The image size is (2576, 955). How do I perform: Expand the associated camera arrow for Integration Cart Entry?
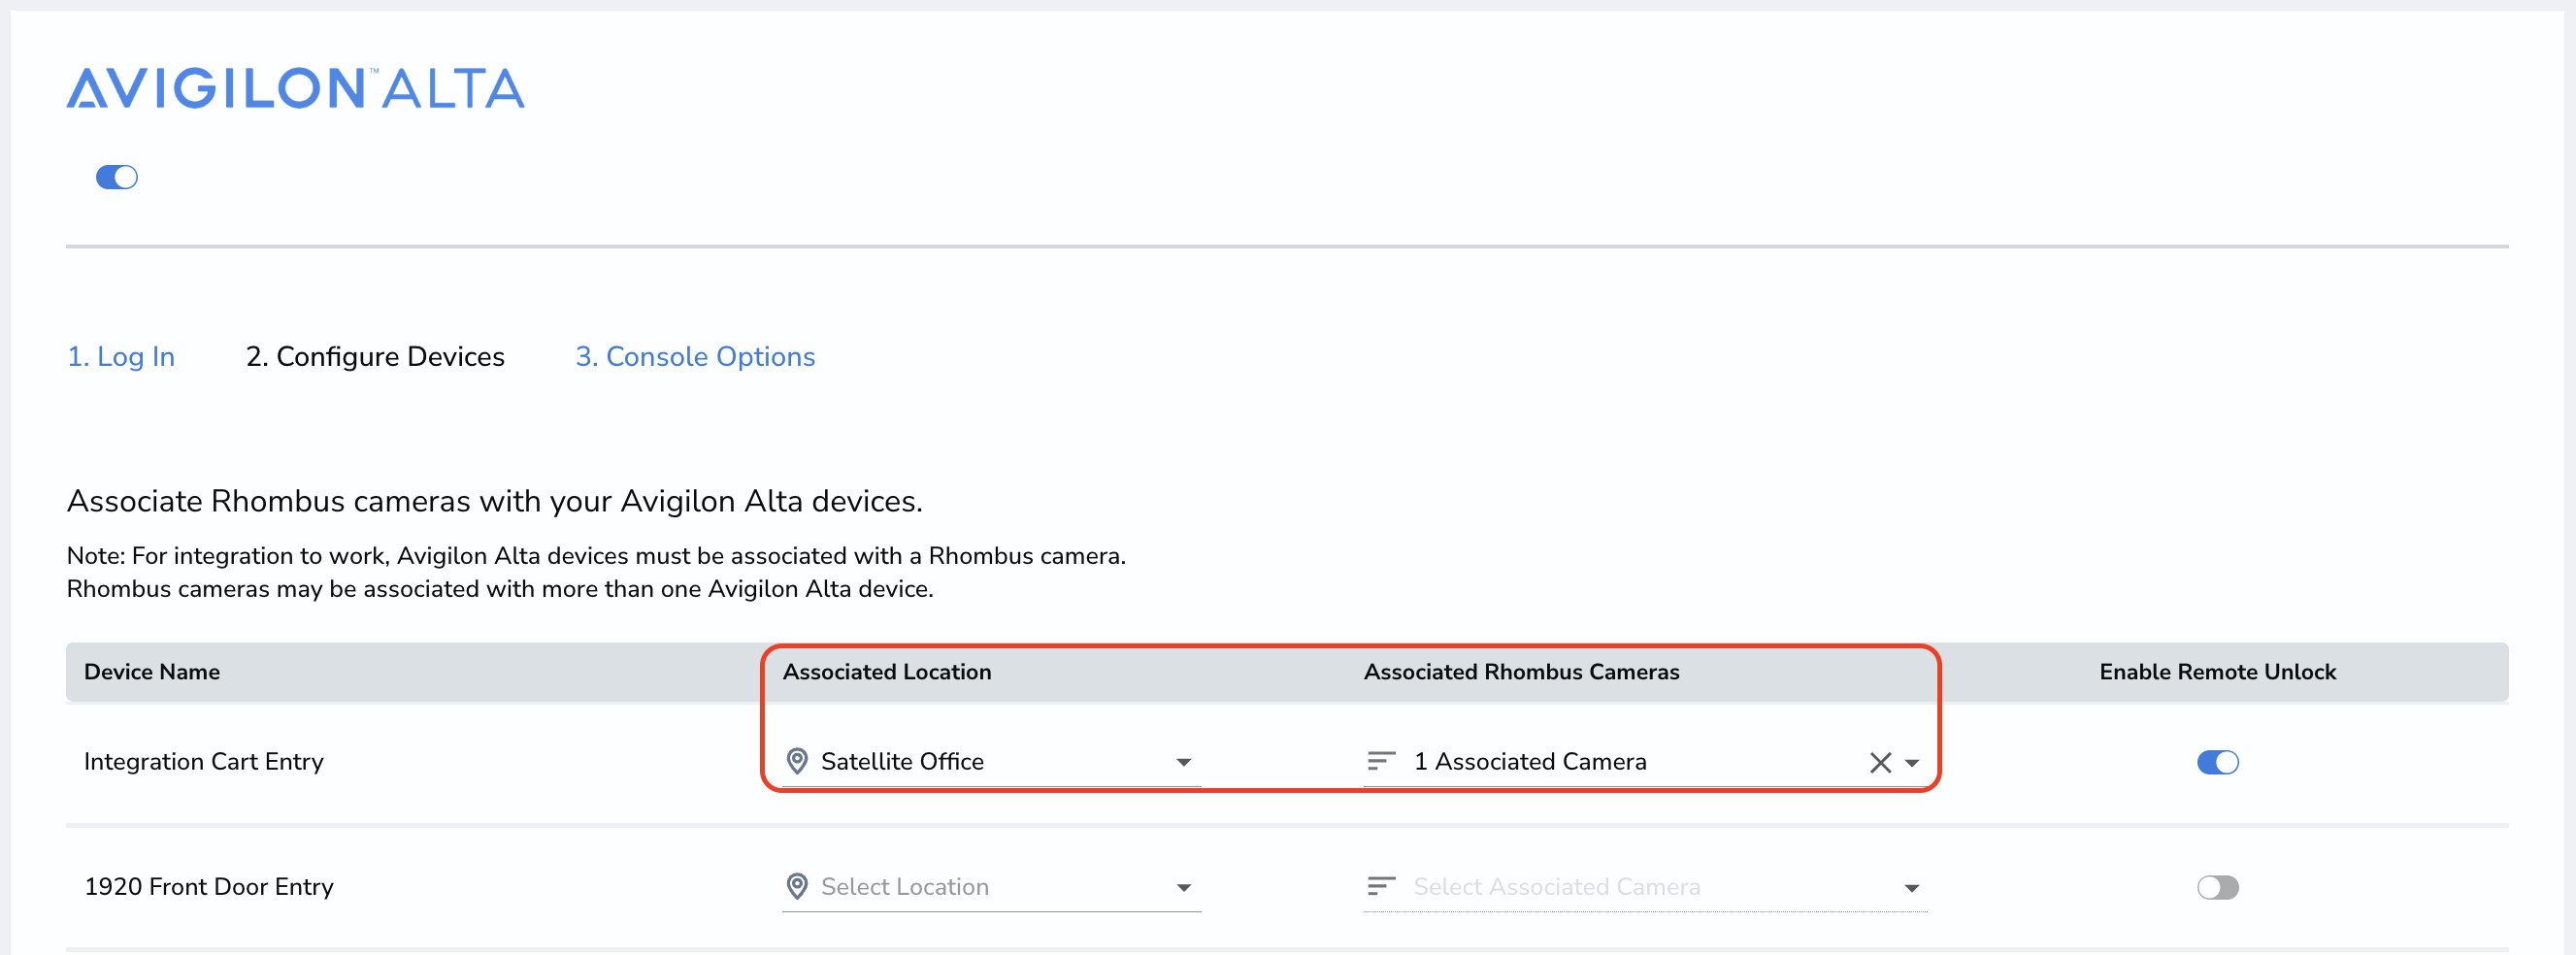[x=1912, y=763]
